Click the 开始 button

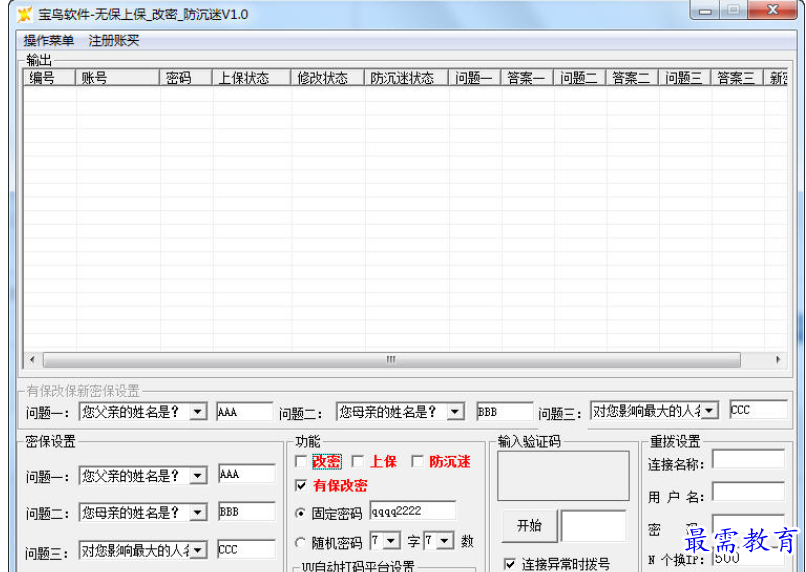(x=529, y=526)
